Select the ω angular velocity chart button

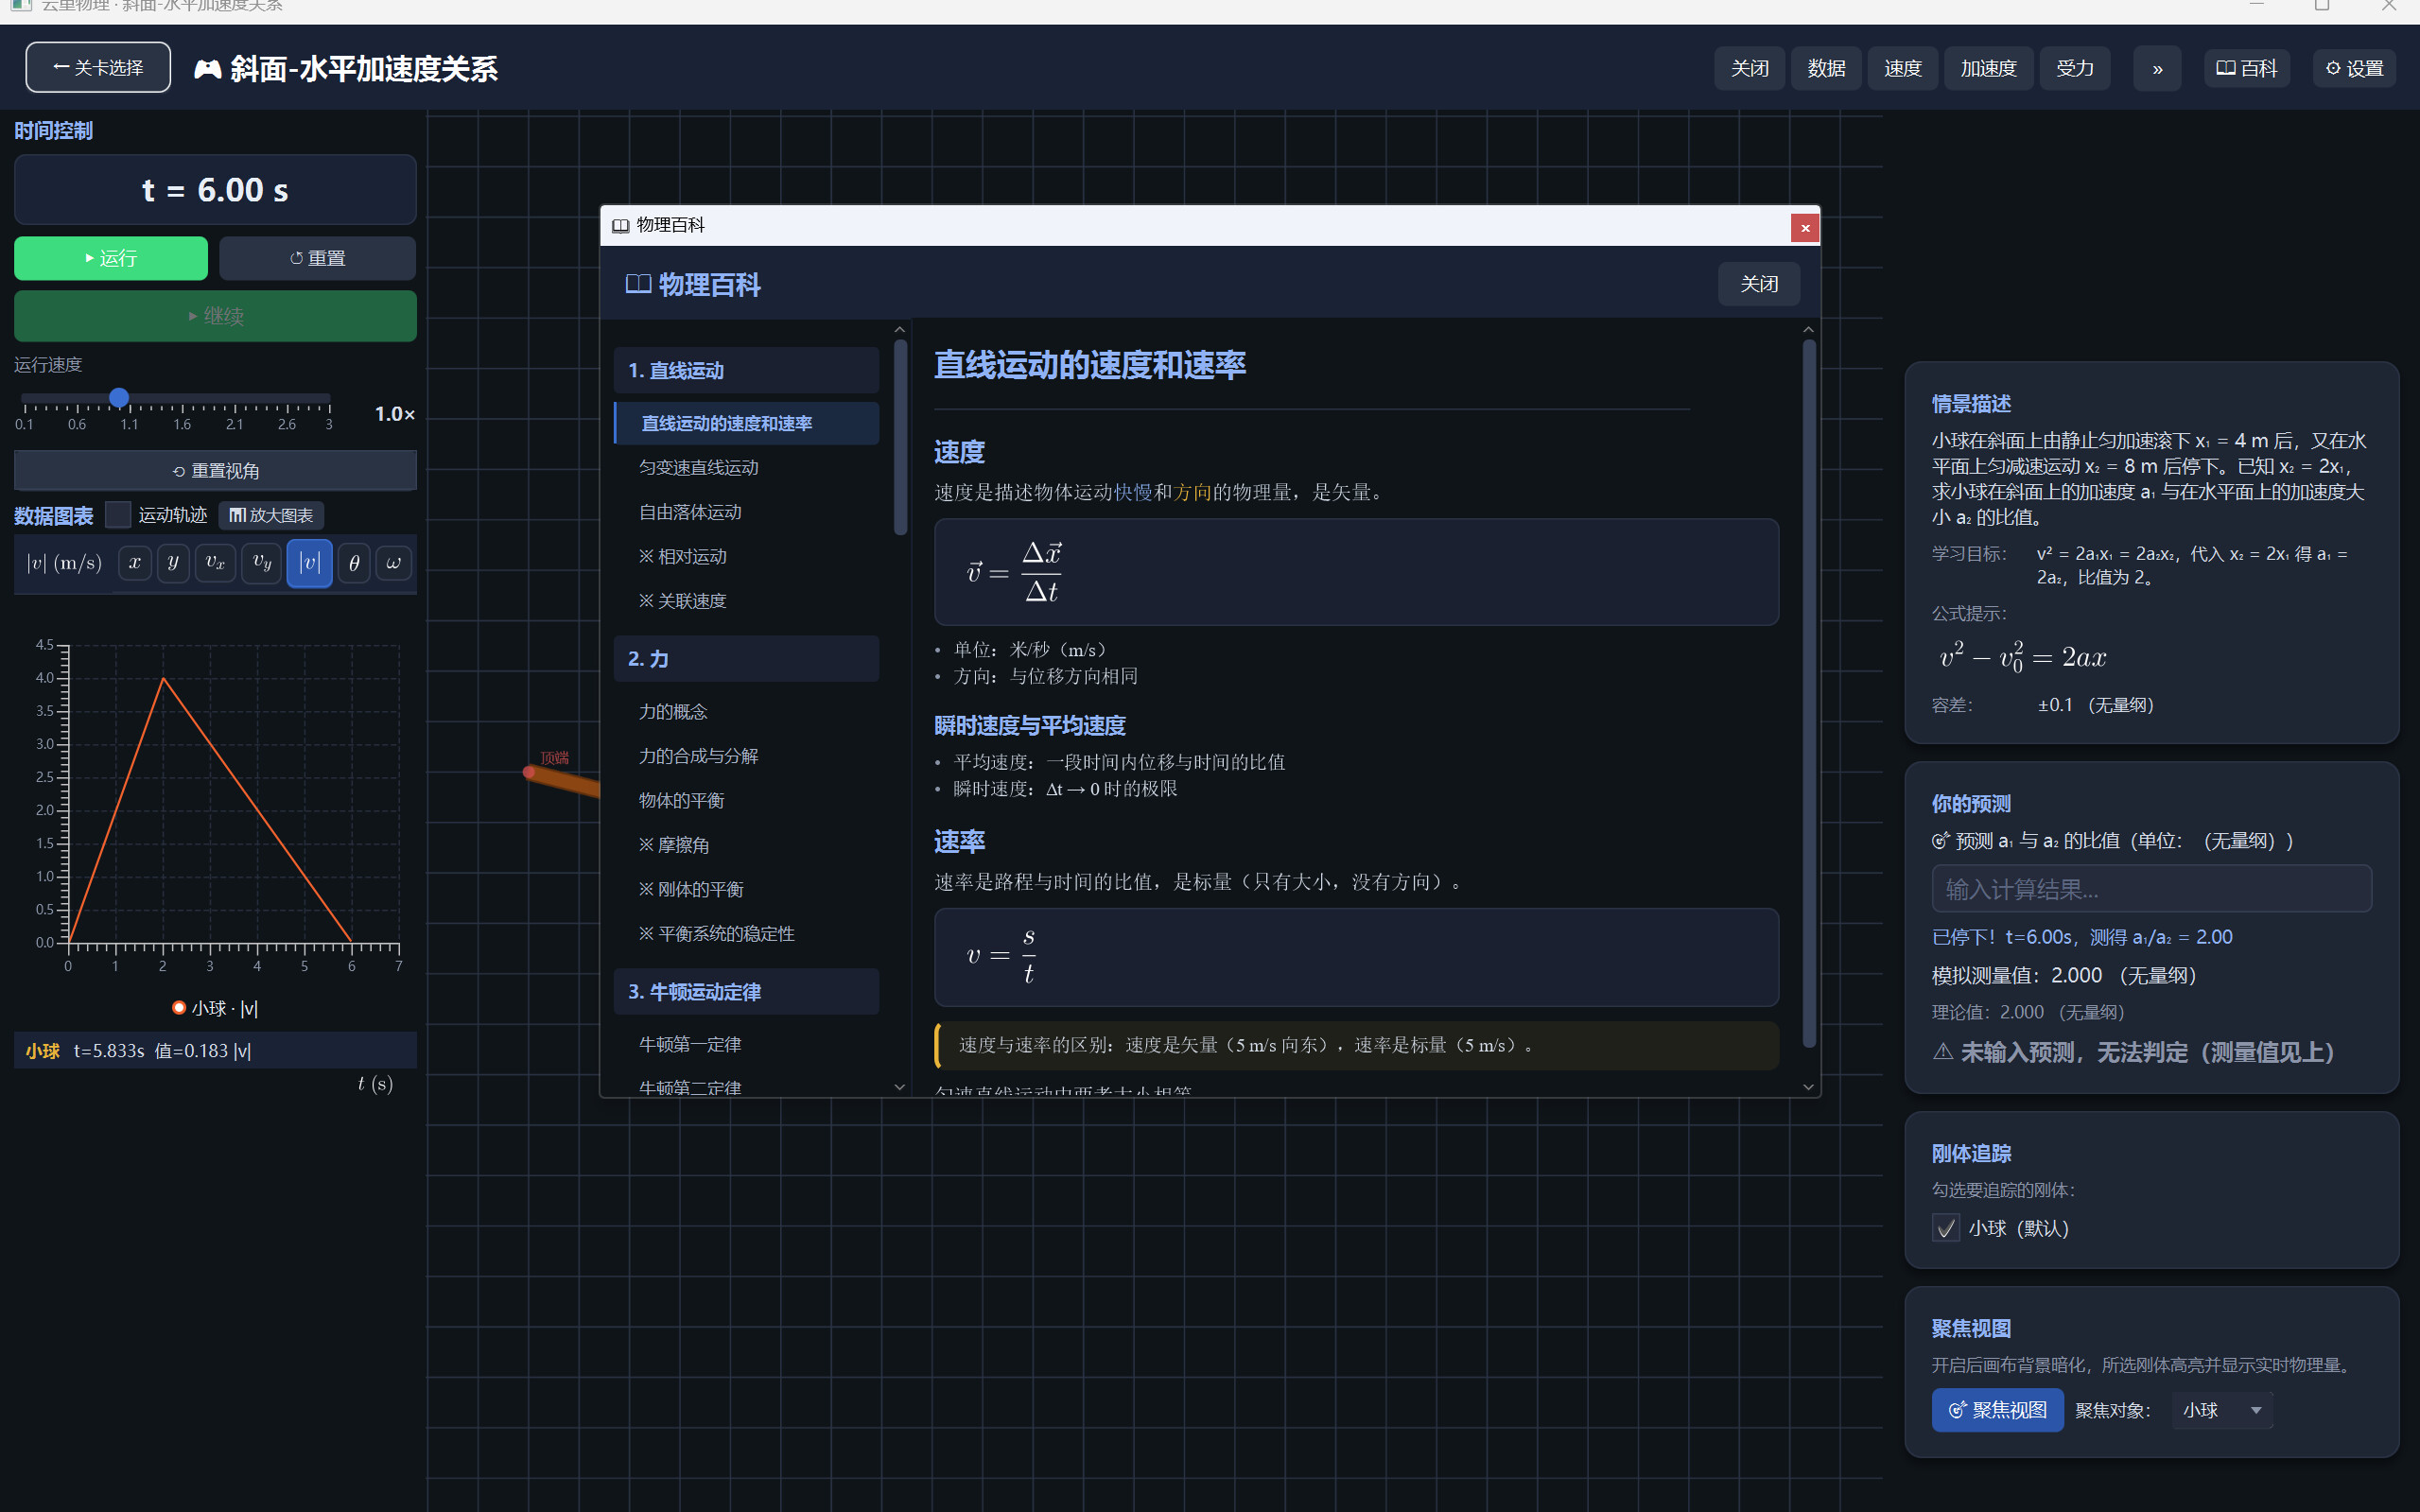[x=393, y=563]
